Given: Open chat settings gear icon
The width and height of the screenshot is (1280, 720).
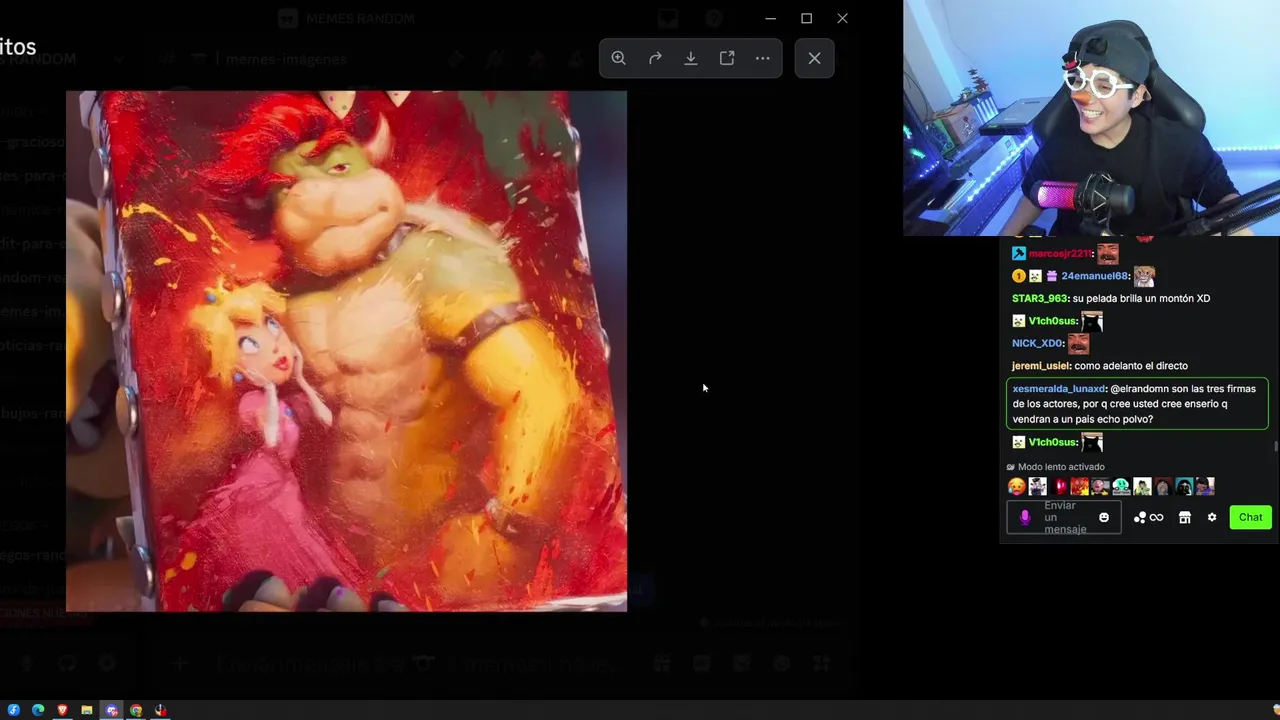Looking at the screenshot, I should click(1212, 517).
